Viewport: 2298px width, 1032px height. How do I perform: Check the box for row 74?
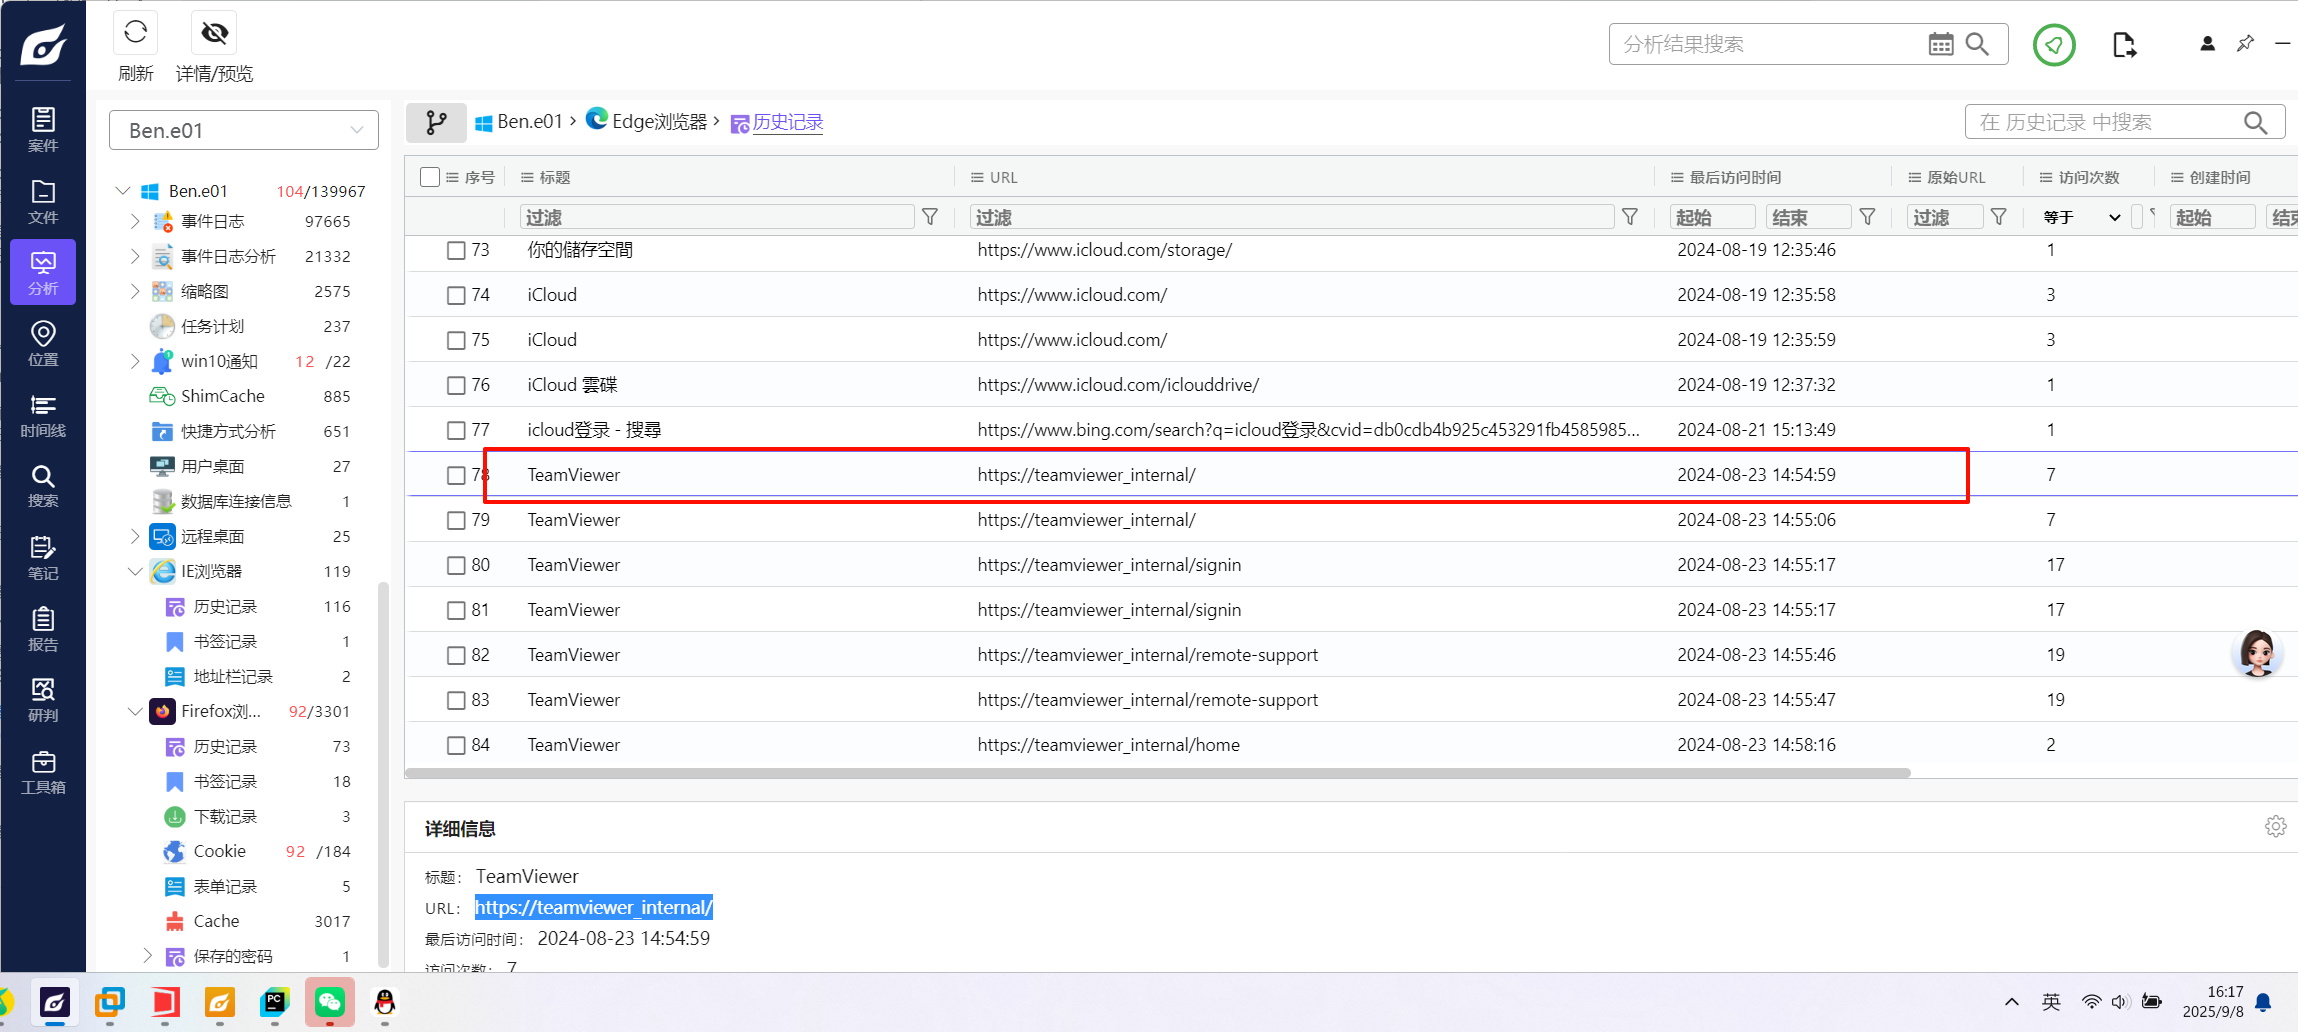click(456, 295)
